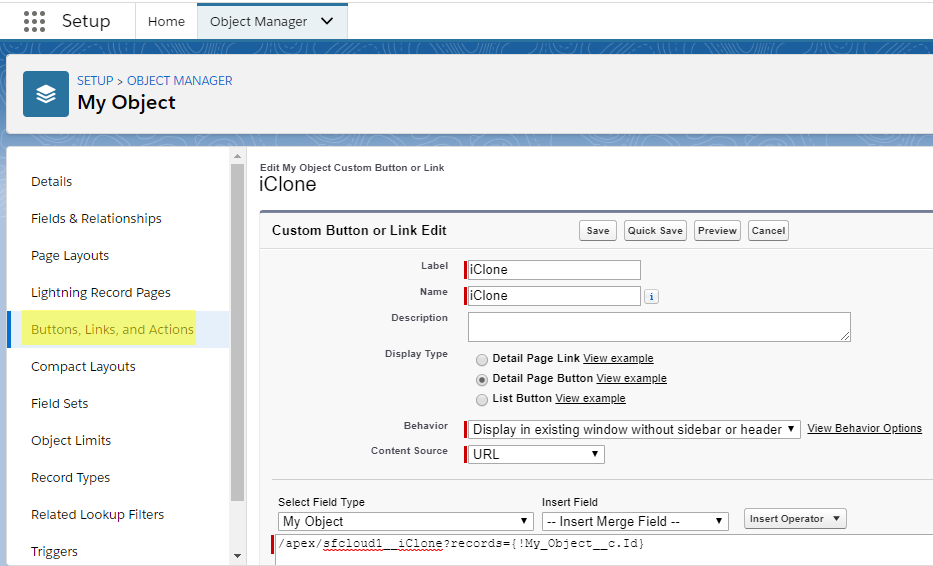Open View example for Detail Page Button
Viewport: 933px width, 566px height.
point(632,379)
